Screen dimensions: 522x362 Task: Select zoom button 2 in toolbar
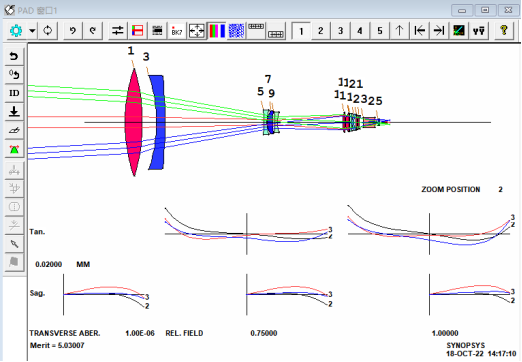(321, 31)
